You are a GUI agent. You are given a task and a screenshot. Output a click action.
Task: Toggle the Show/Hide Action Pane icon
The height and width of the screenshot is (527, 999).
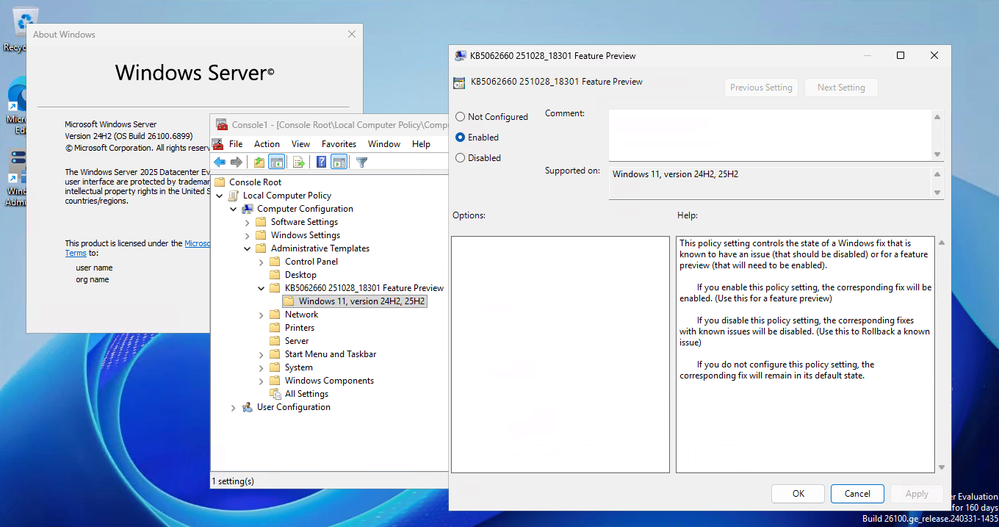click(x=340, y=162)
